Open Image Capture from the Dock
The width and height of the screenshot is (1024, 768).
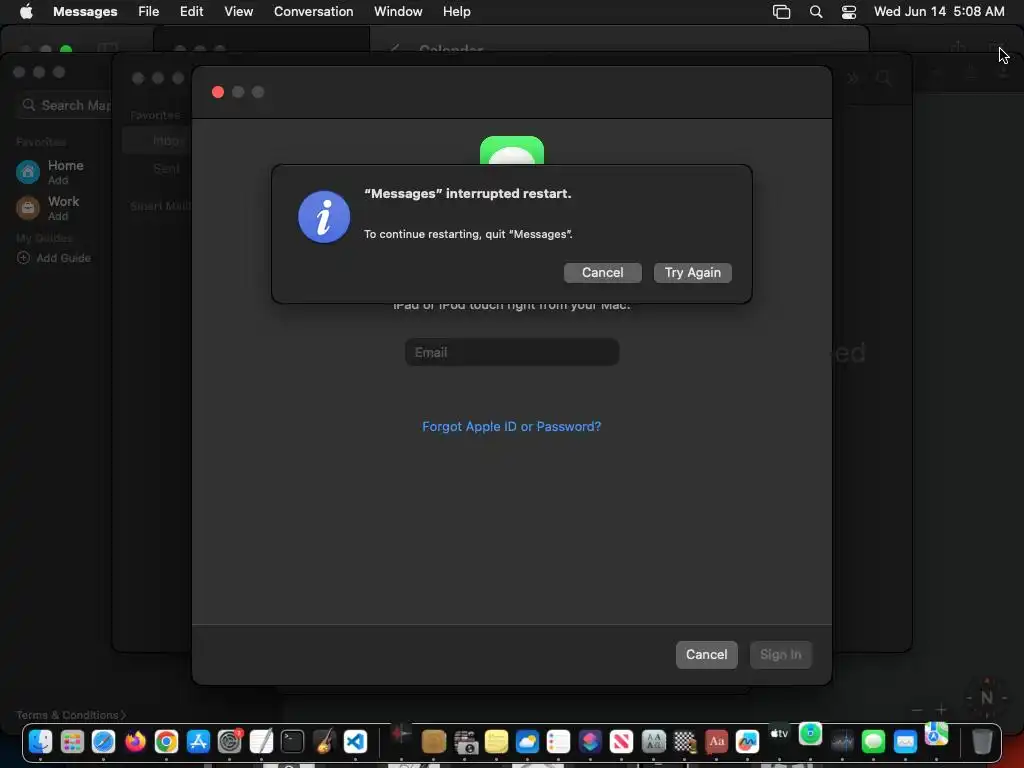click(x=465, y=742)
